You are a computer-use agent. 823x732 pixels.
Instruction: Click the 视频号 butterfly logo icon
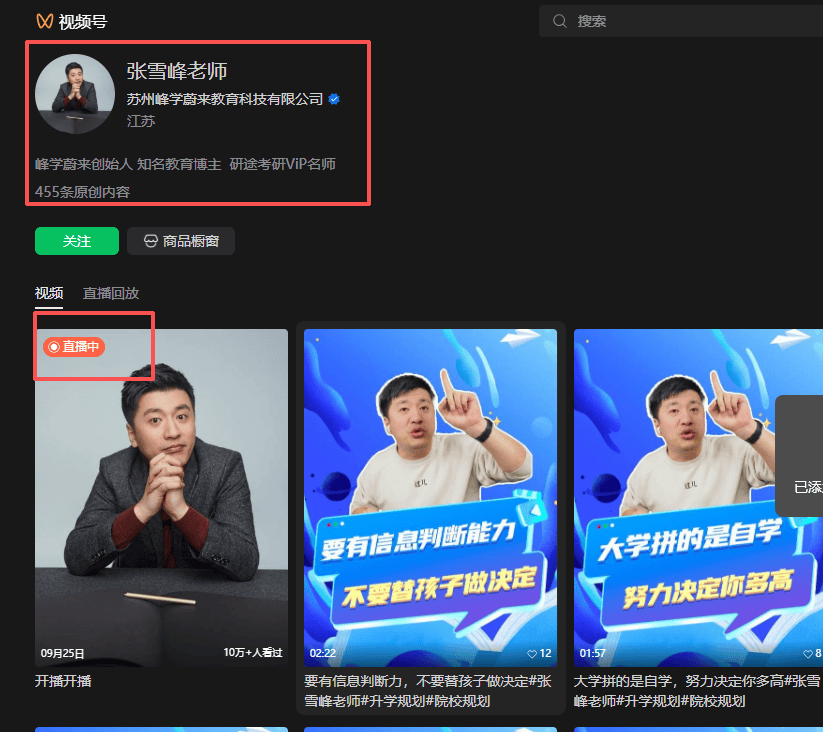[x=44, y=21]
